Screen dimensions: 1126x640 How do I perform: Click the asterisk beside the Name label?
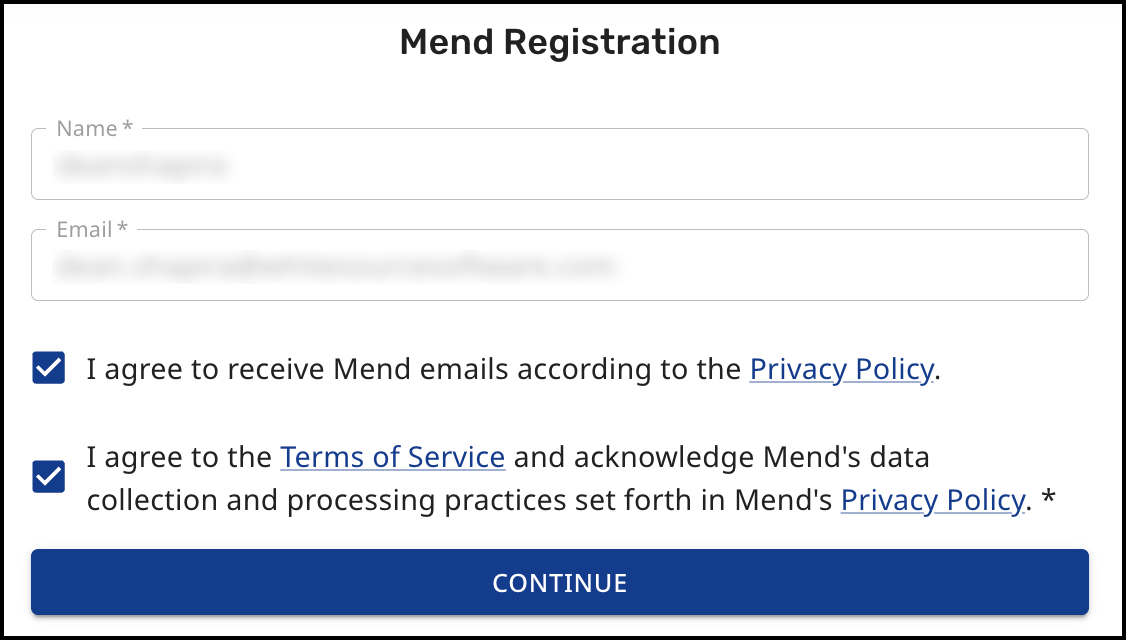(127, 128)
